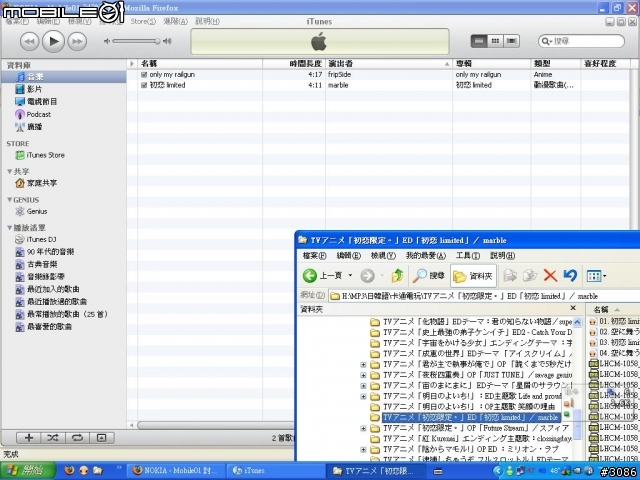The height and width of the screenshot is (480, 640).
Task: Uncheck the 'only my railgun' song checkbox
Action: [144, 75]
